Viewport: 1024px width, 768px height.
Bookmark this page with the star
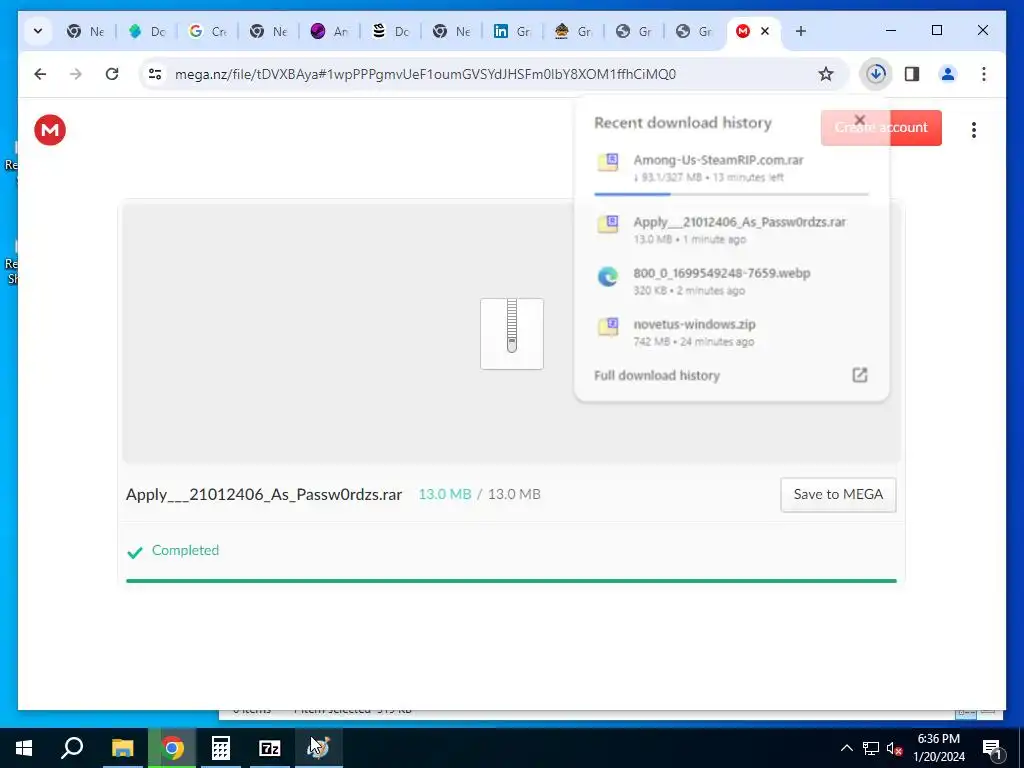pyautogui.click(x=825, y=74)
